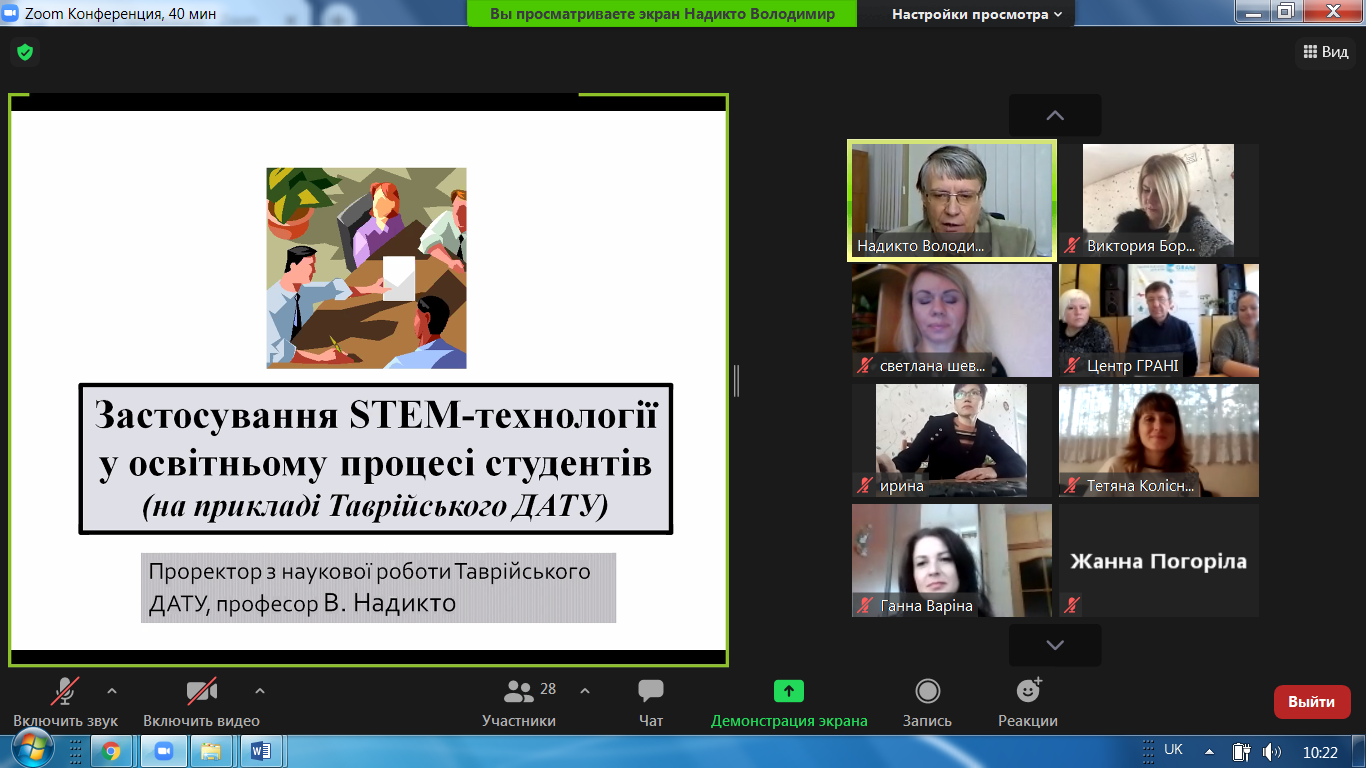Viewport: 1366px width, 768px height.
Task: Select Надикто Володимир speaker video tile
Action: [x=952, y=200]
